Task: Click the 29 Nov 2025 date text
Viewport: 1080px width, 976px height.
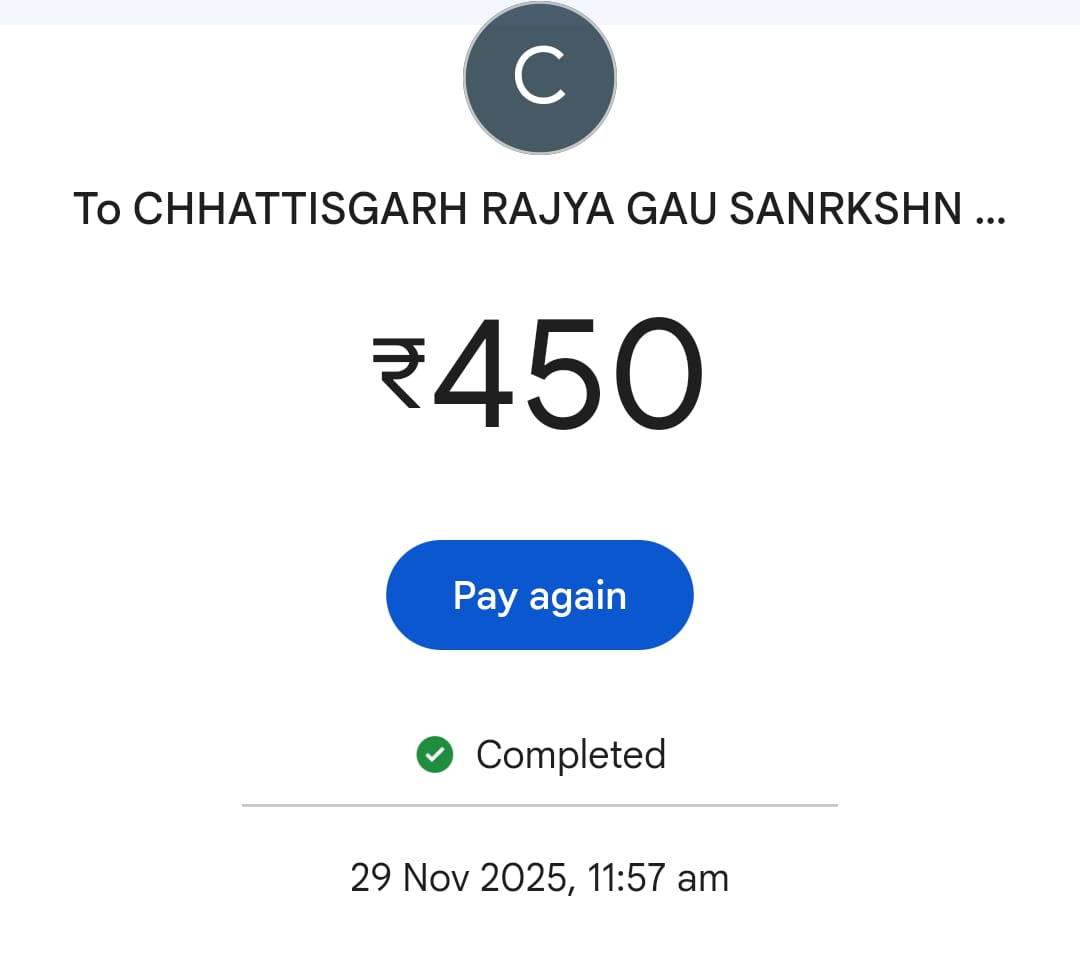Action: coord(461,878)
